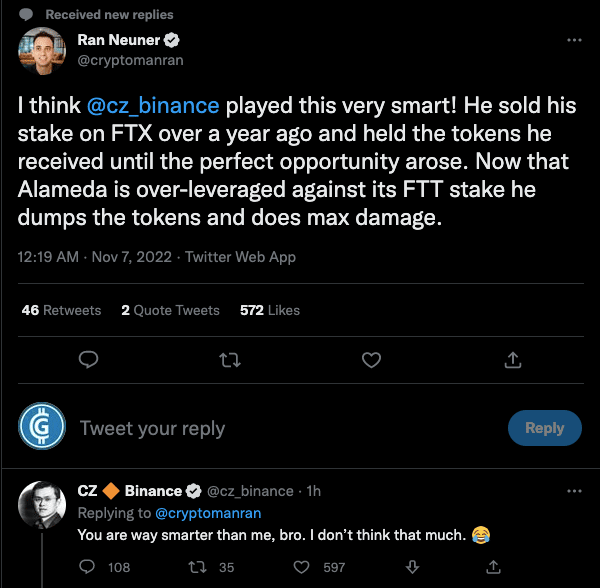This screenshot has height=588, width=600.
Task: Share CZ Binance's reply
Action: click(492, 567)
